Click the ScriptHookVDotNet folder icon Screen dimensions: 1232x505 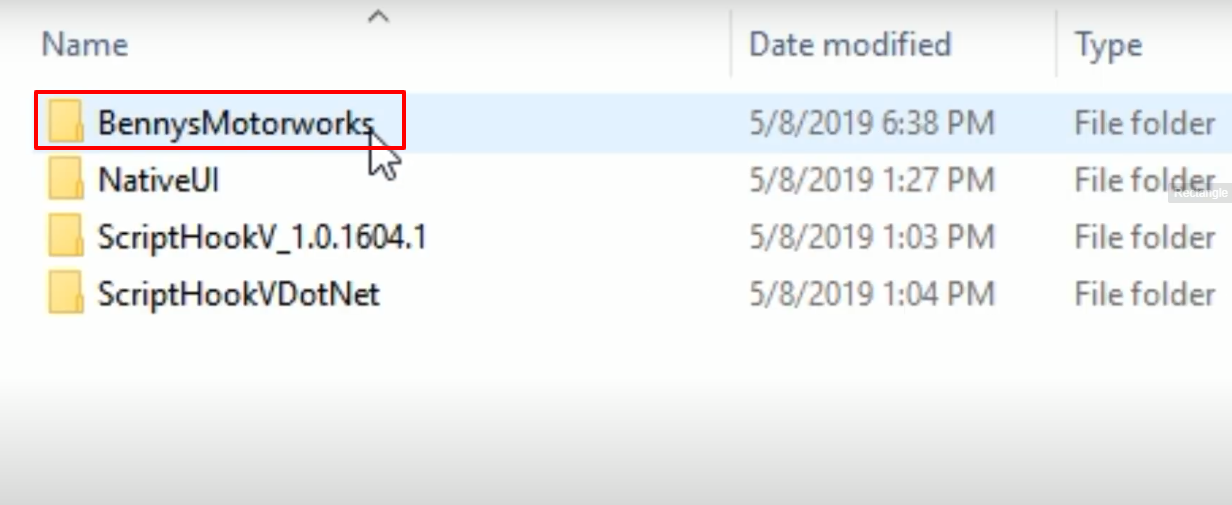(66, 294)
